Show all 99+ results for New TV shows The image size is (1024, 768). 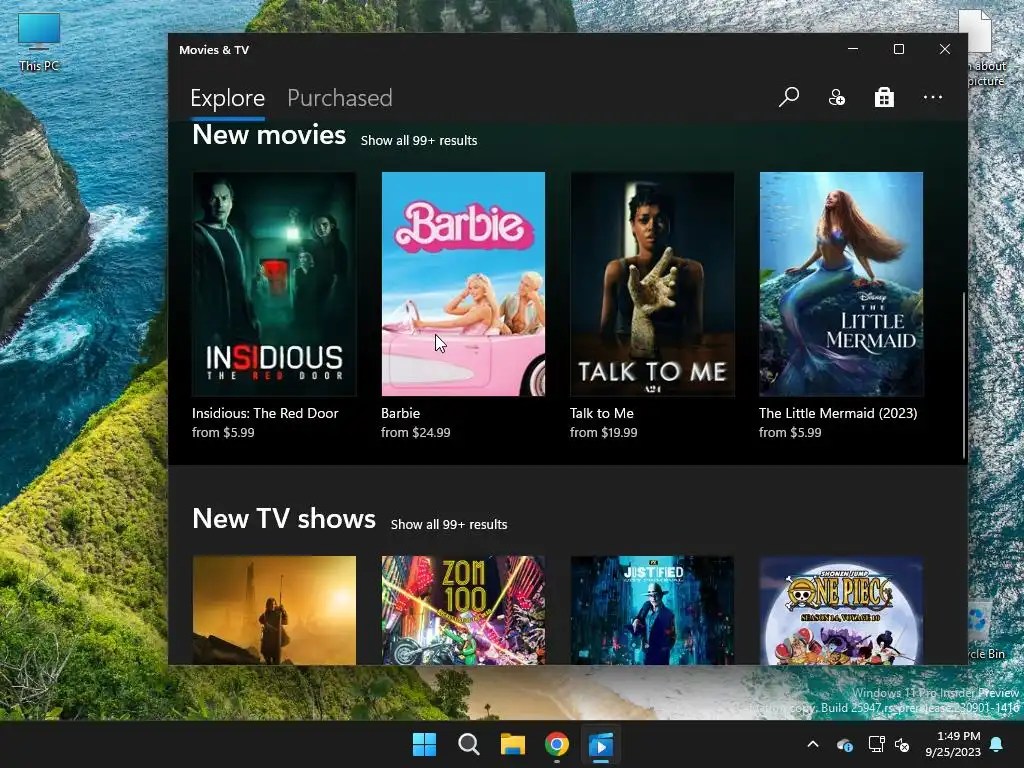pos(449,524)
